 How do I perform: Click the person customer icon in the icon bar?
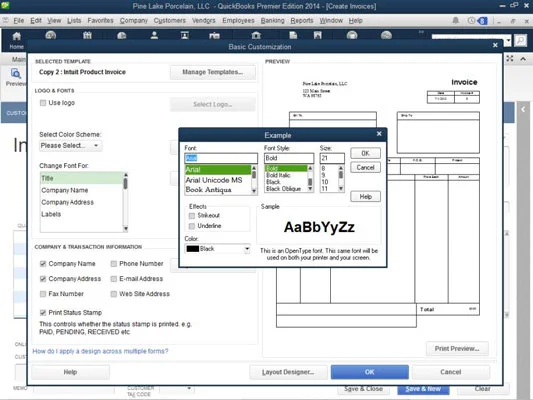[154, 35]
